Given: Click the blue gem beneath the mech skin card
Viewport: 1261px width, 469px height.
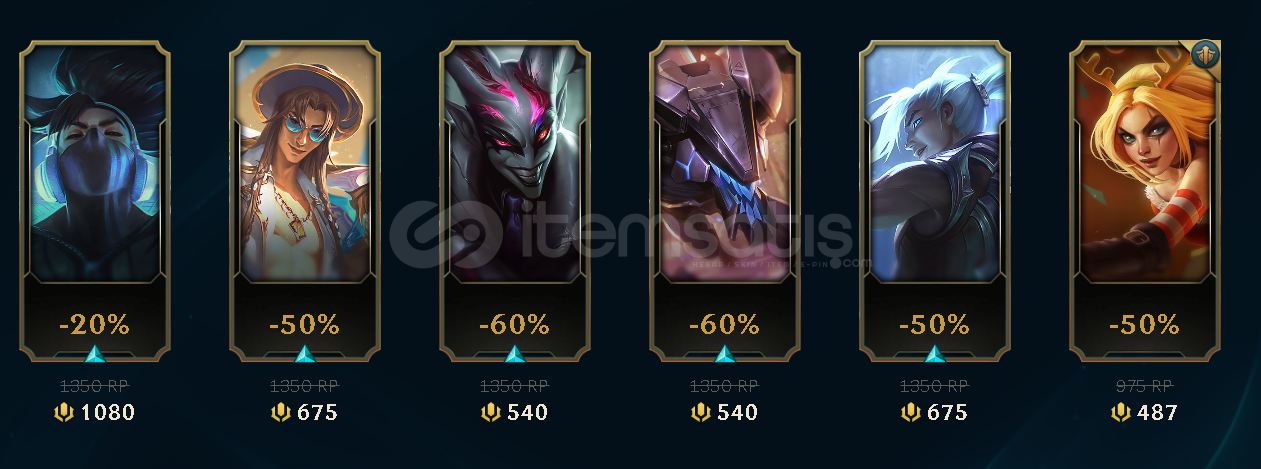Looking at the screenshot, I should [725, 353].
